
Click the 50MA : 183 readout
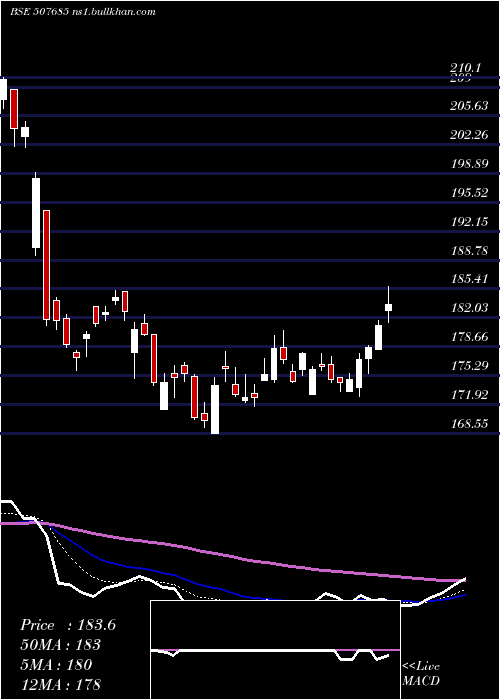(60, 645)
